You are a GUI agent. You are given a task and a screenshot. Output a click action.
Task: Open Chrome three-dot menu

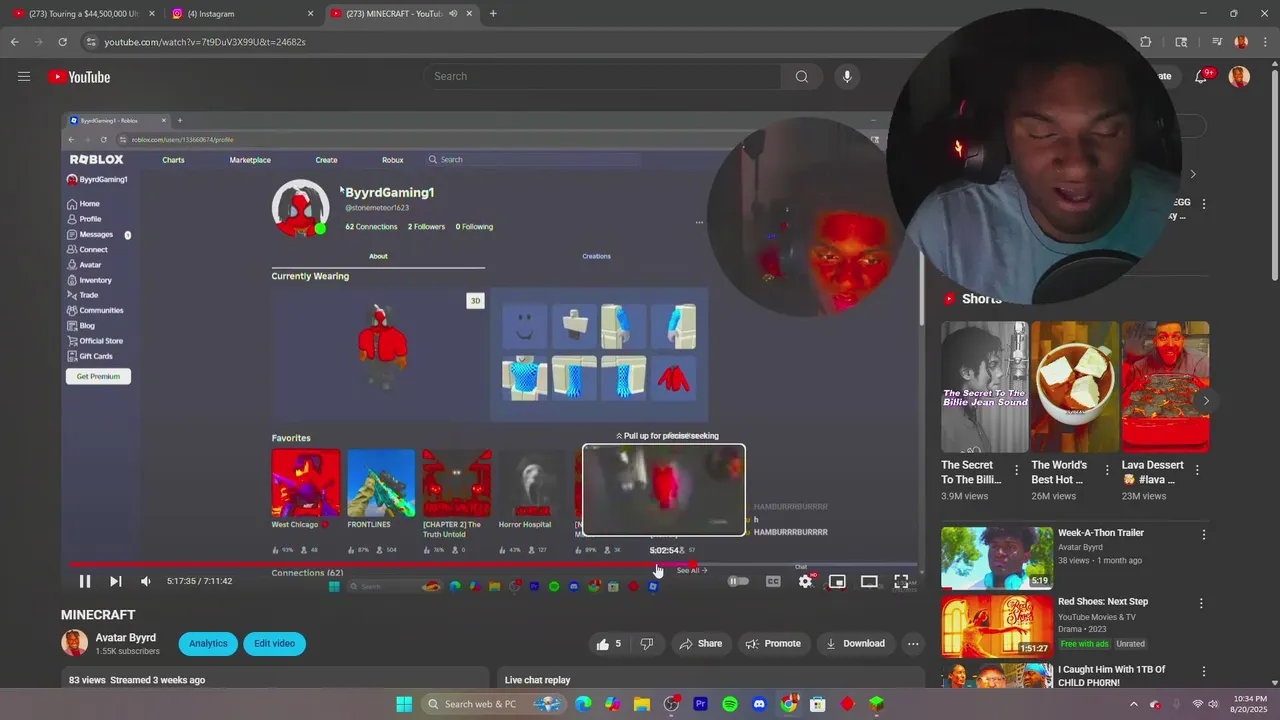pyautogui.click(x=1266, y=42)
